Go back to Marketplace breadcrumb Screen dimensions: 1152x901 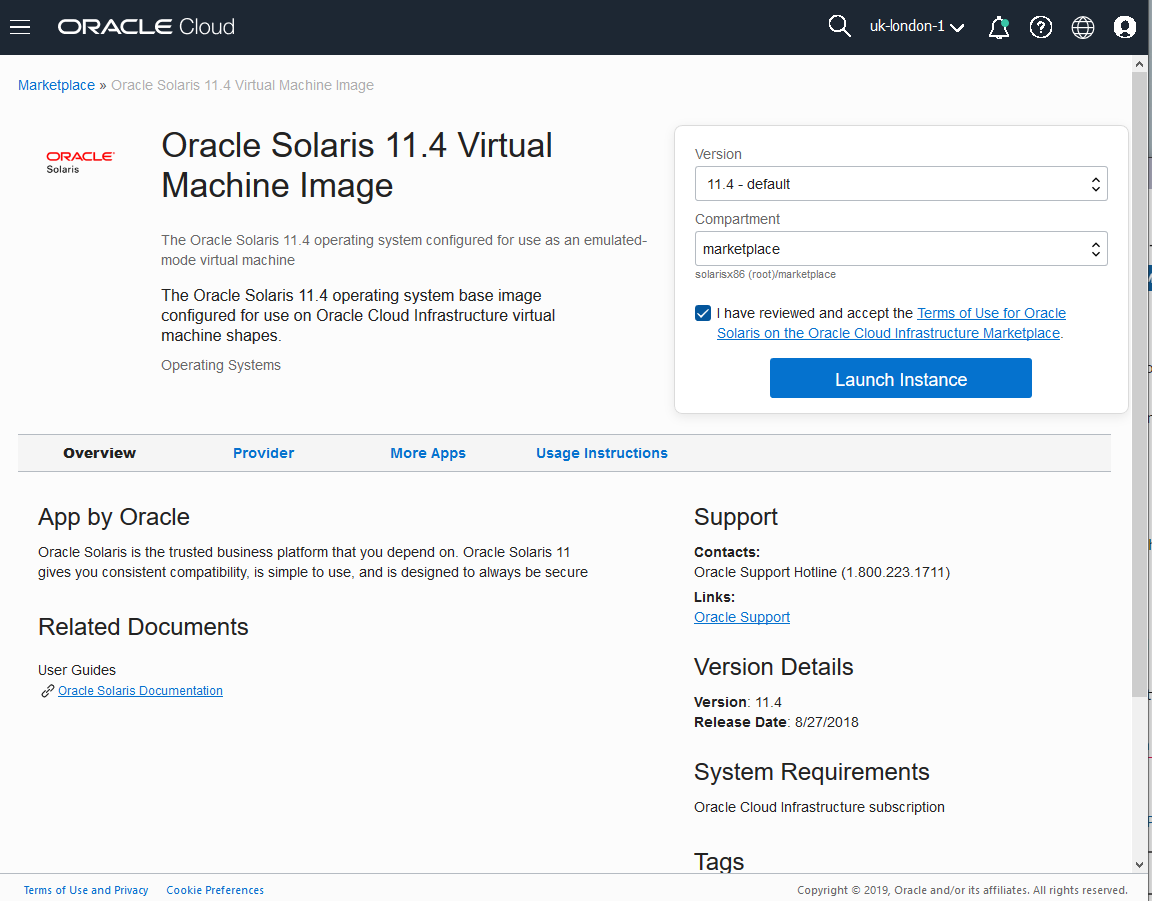pos(56,85)
